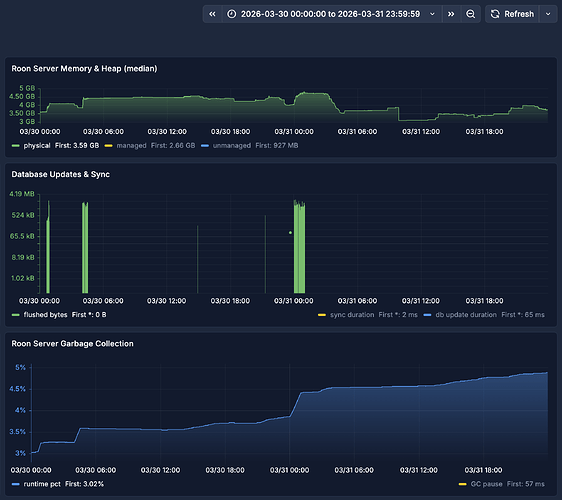Screen dimensions: 562x500
Task: Click the 5 GB axis label in Memory chart
Action: 27,88
